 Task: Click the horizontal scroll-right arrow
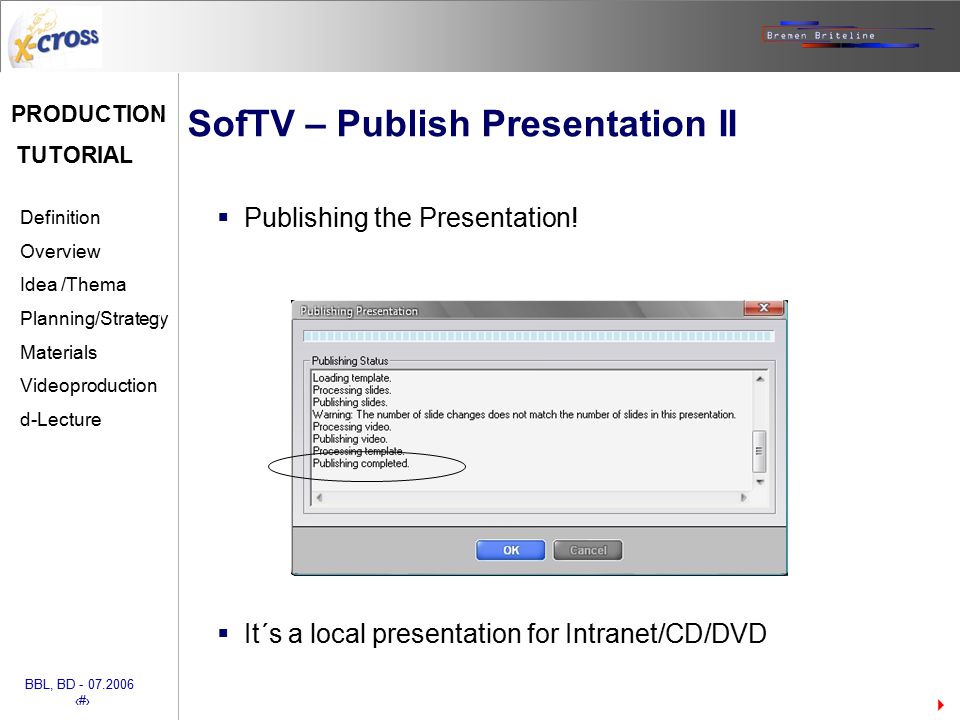(x=743, y=497)
